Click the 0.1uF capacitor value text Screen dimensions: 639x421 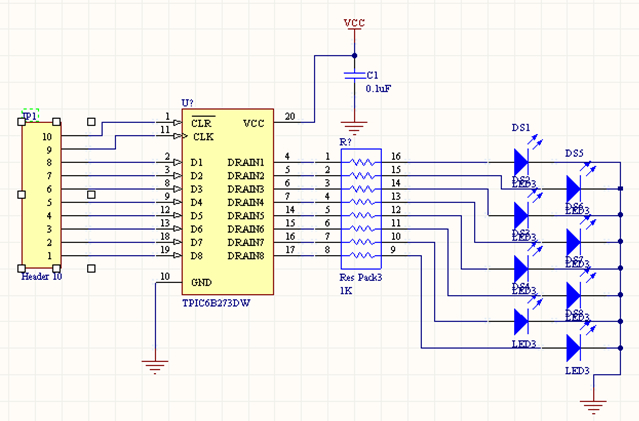pos(380,89)
